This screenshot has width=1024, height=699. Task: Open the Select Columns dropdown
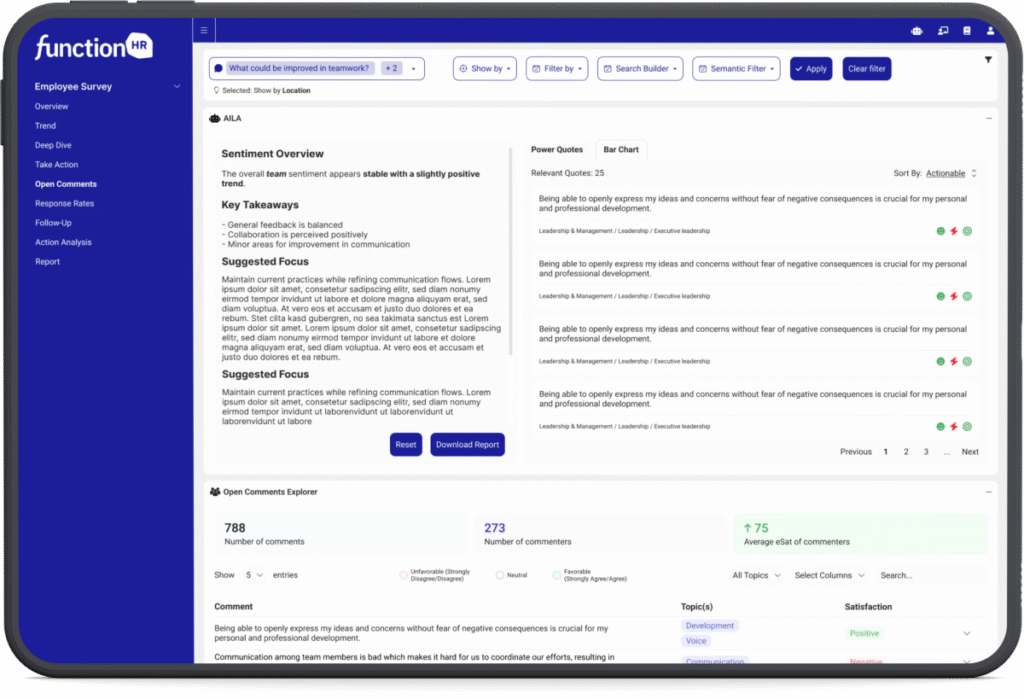[829, 575]
